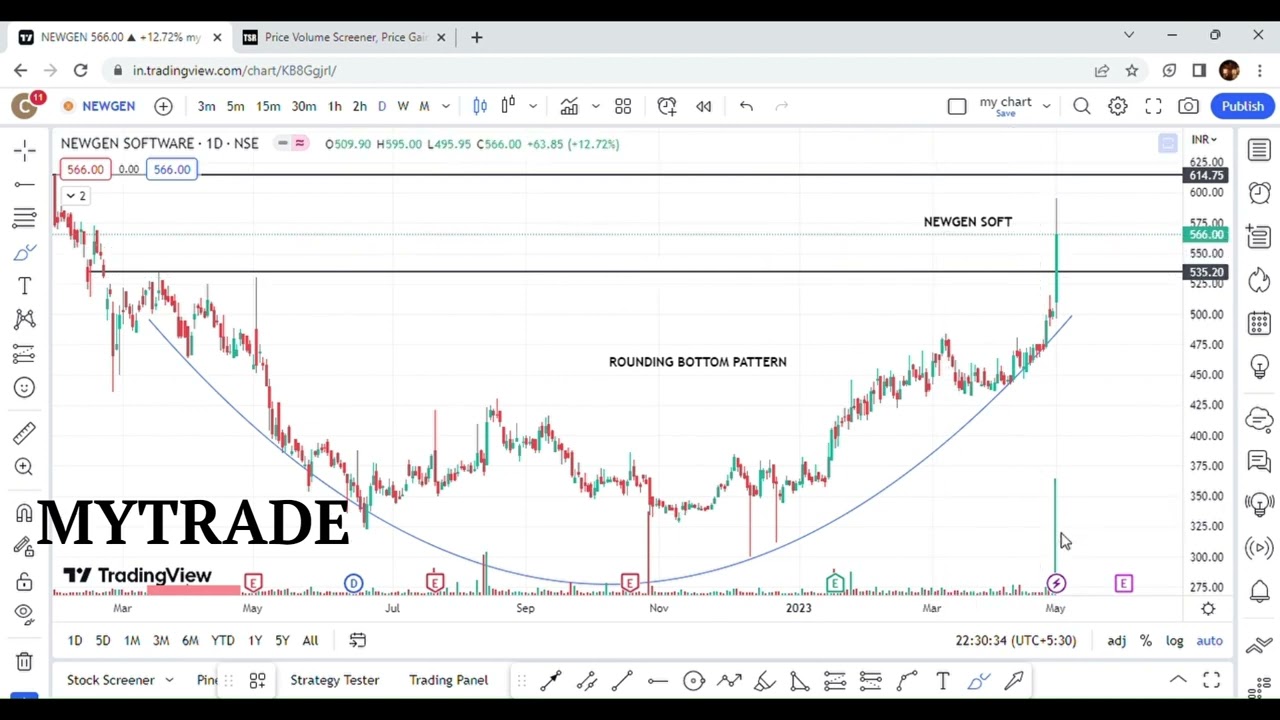
Task: Open the Strategy Tester tab
Action: 335,680
